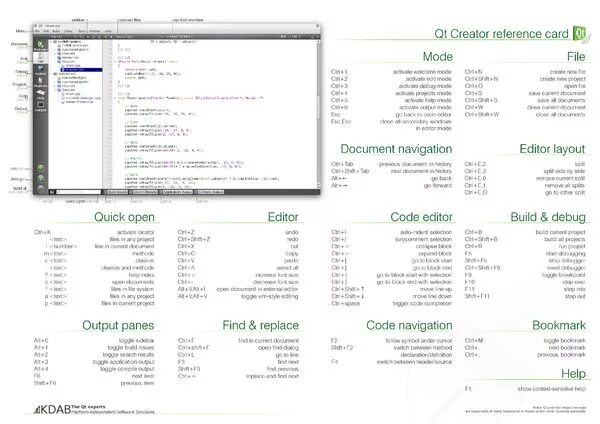Viewport: 600px width, 424px height.
Task: Click the build all button
Action: coord(41,188)
